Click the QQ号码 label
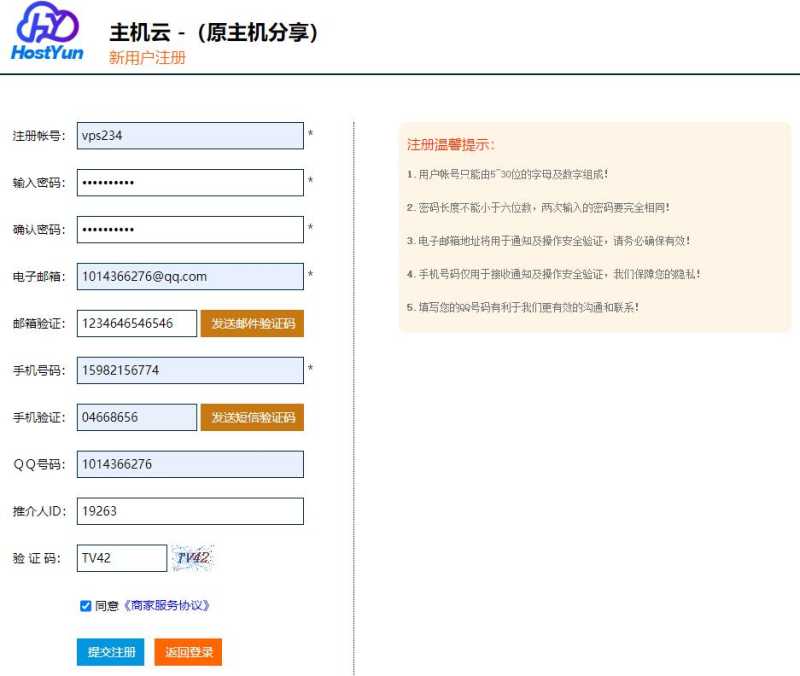 coord(39,464)
